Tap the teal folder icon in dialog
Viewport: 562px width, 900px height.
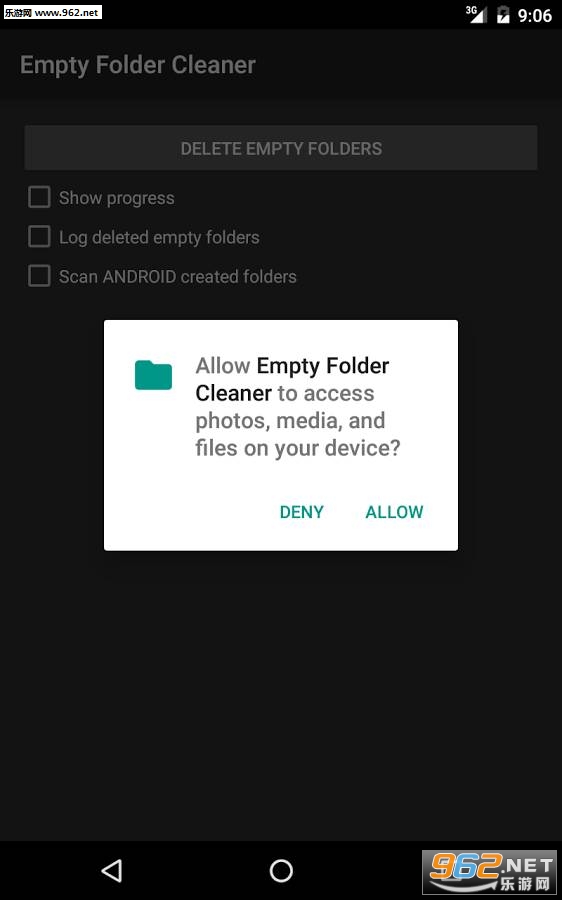[153, 375]
